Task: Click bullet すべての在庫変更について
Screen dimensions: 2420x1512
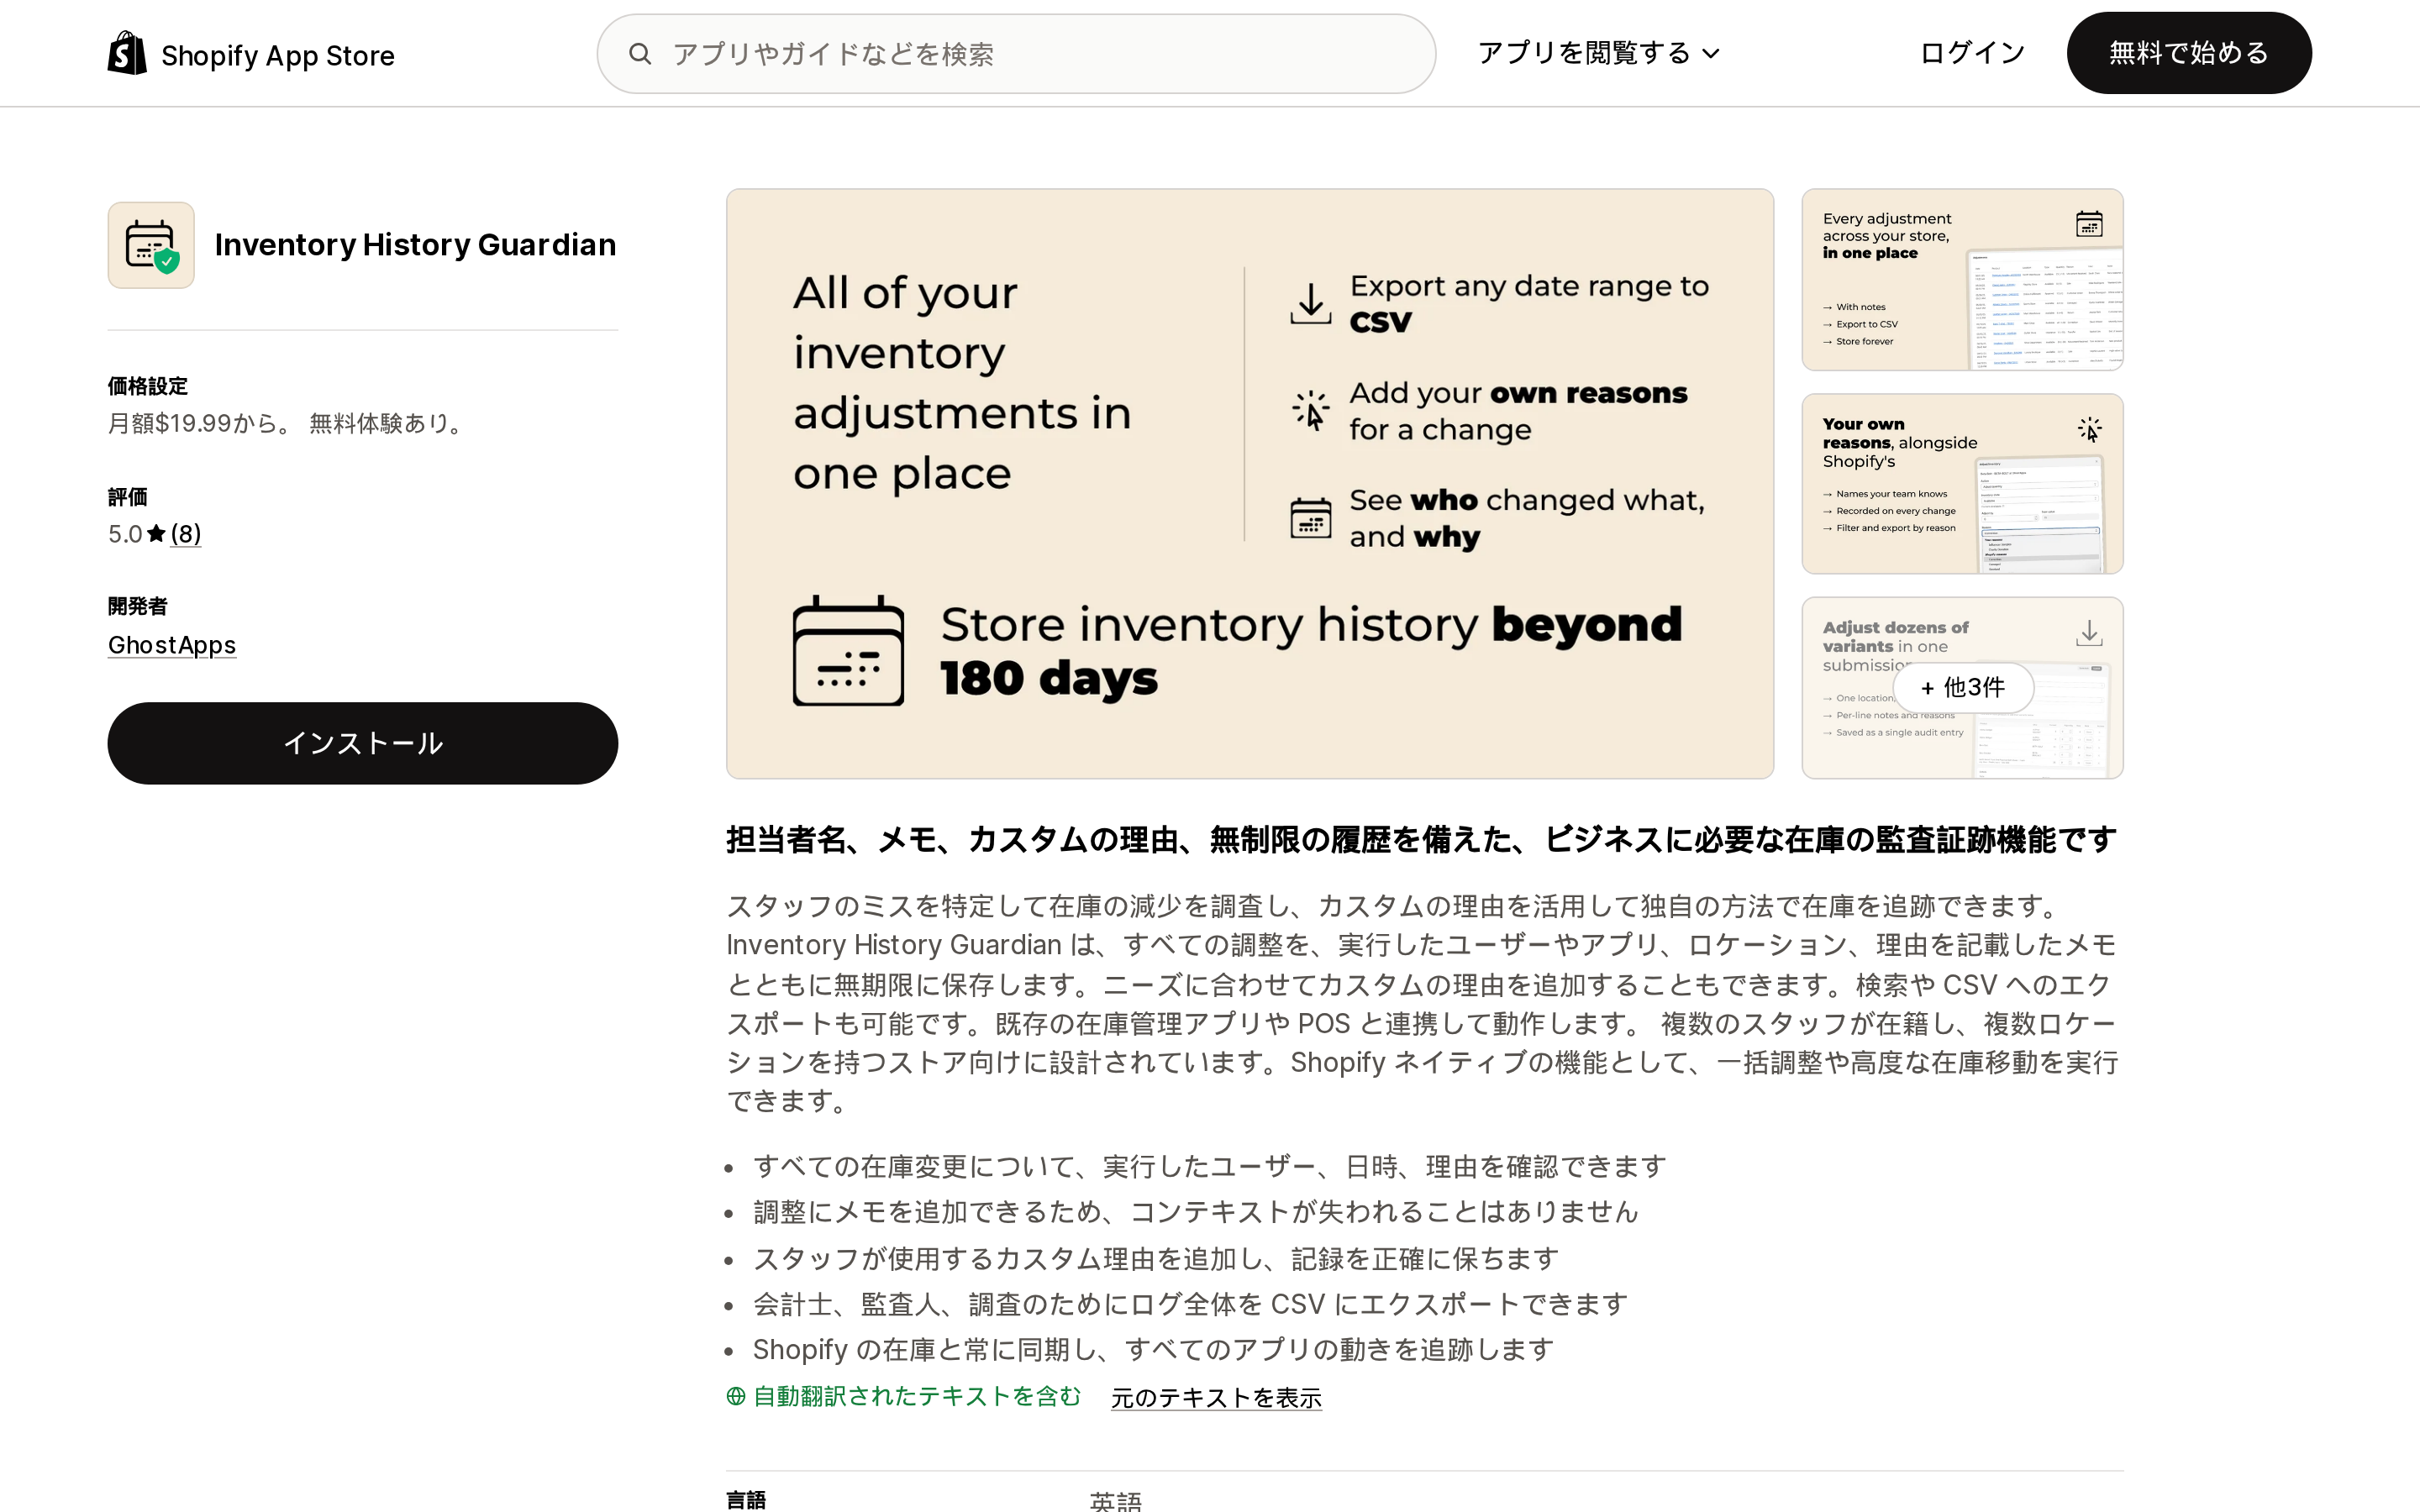Action: [x=1209, y=1166]
